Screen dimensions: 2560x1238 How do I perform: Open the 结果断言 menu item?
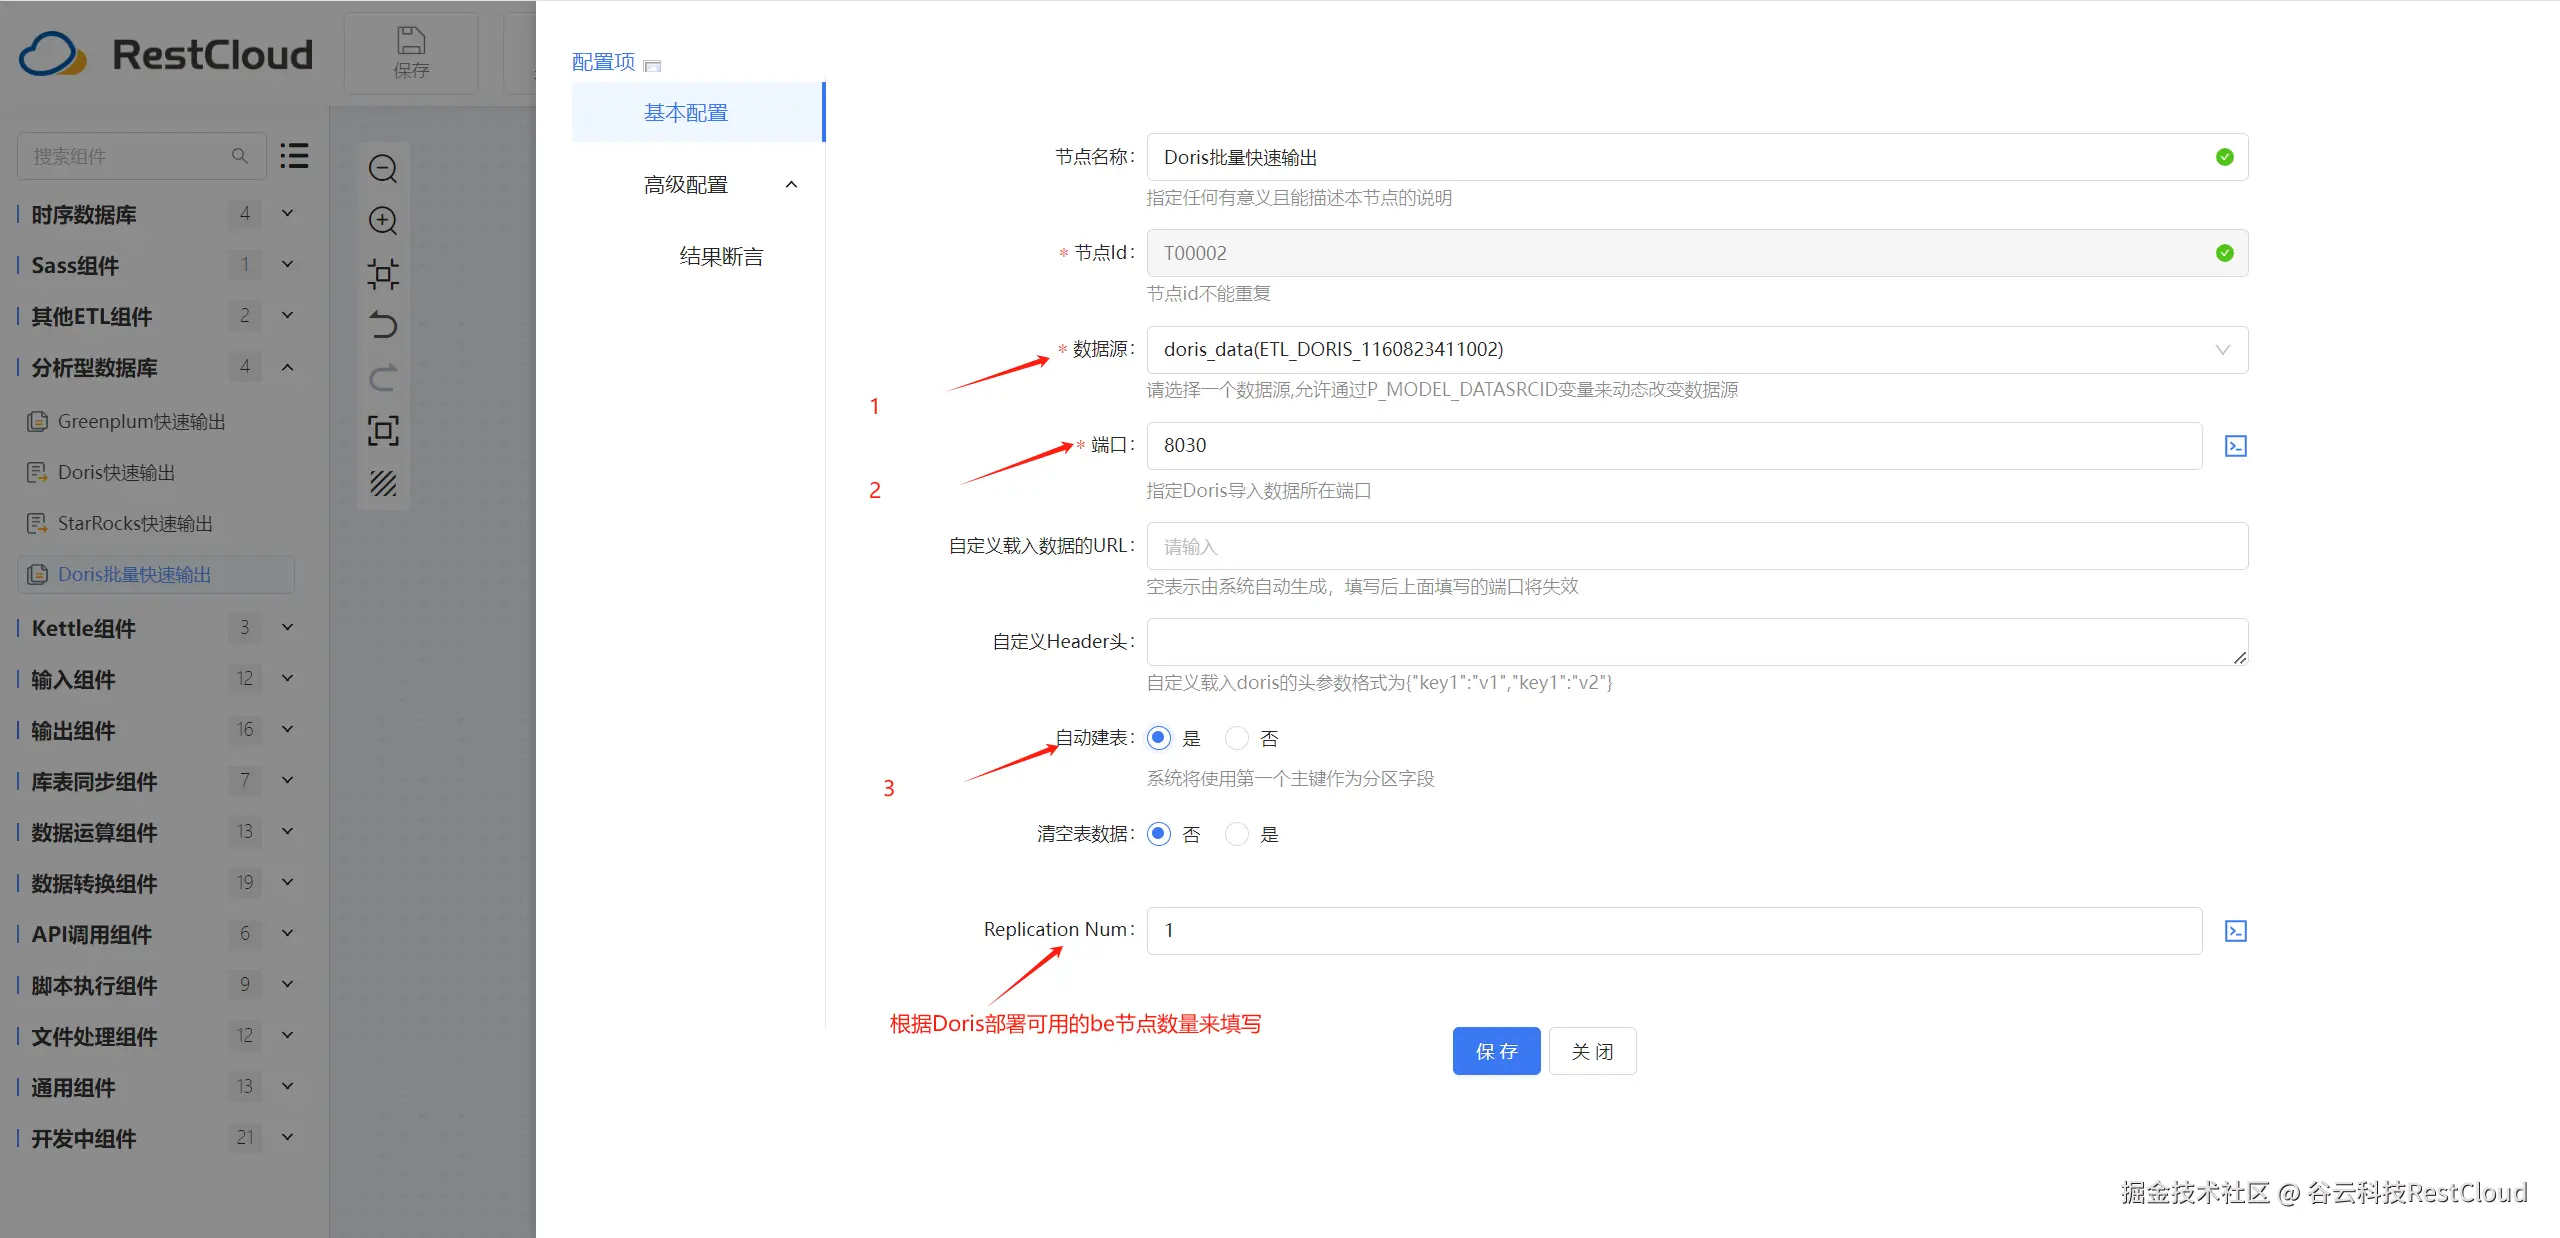click(x=721, y=256)
